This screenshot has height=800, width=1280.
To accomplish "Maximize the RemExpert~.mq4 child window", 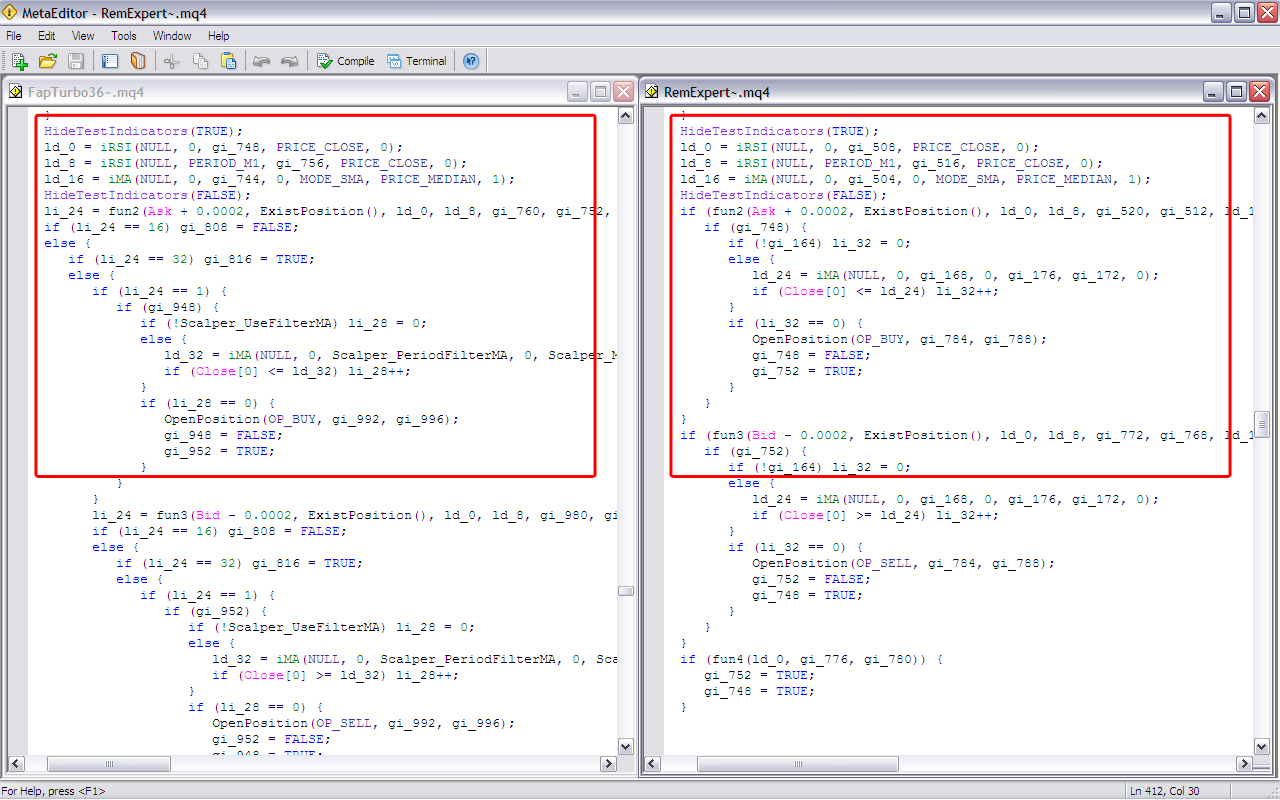I will coord(1237,92).
